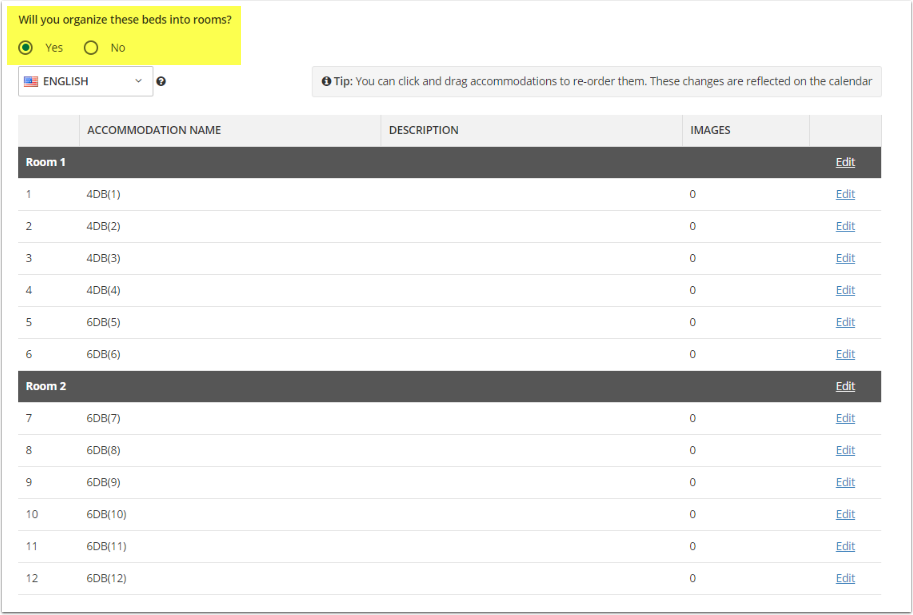Select the Yes radio button
This screenshot has height=615, width=913.
tap(26, 48)
